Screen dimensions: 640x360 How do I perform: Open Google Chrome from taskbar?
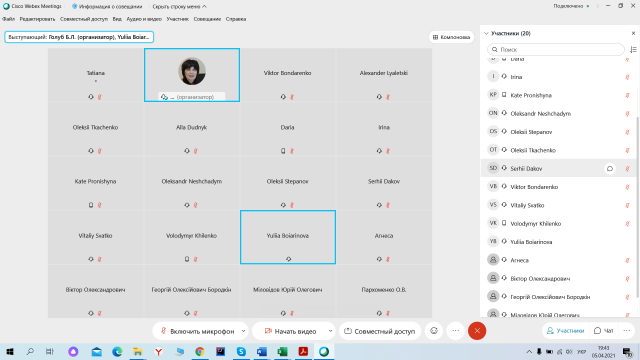coord(200,351)
